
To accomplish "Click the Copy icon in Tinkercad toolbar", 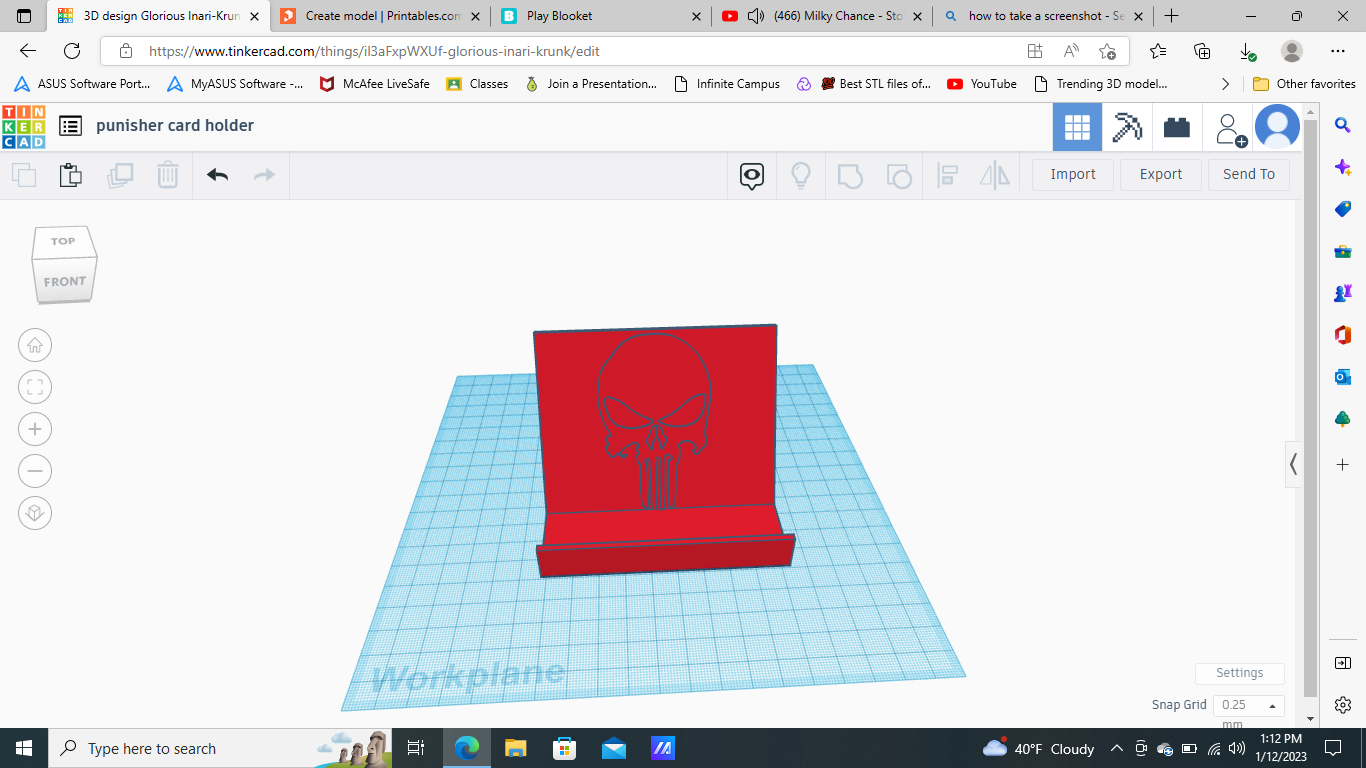I will (24, 175).
